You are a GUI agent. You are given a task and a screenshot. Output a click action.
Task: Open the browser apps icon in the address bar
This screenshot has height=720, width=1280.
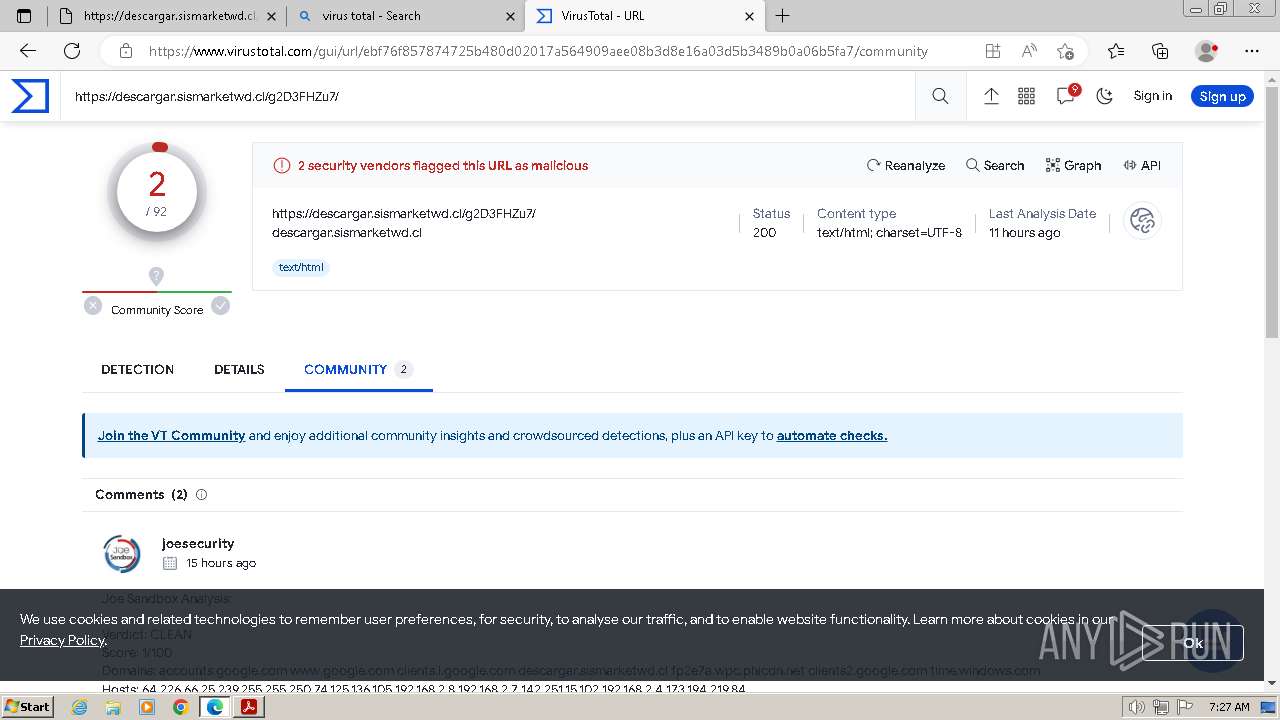[992, 51]
